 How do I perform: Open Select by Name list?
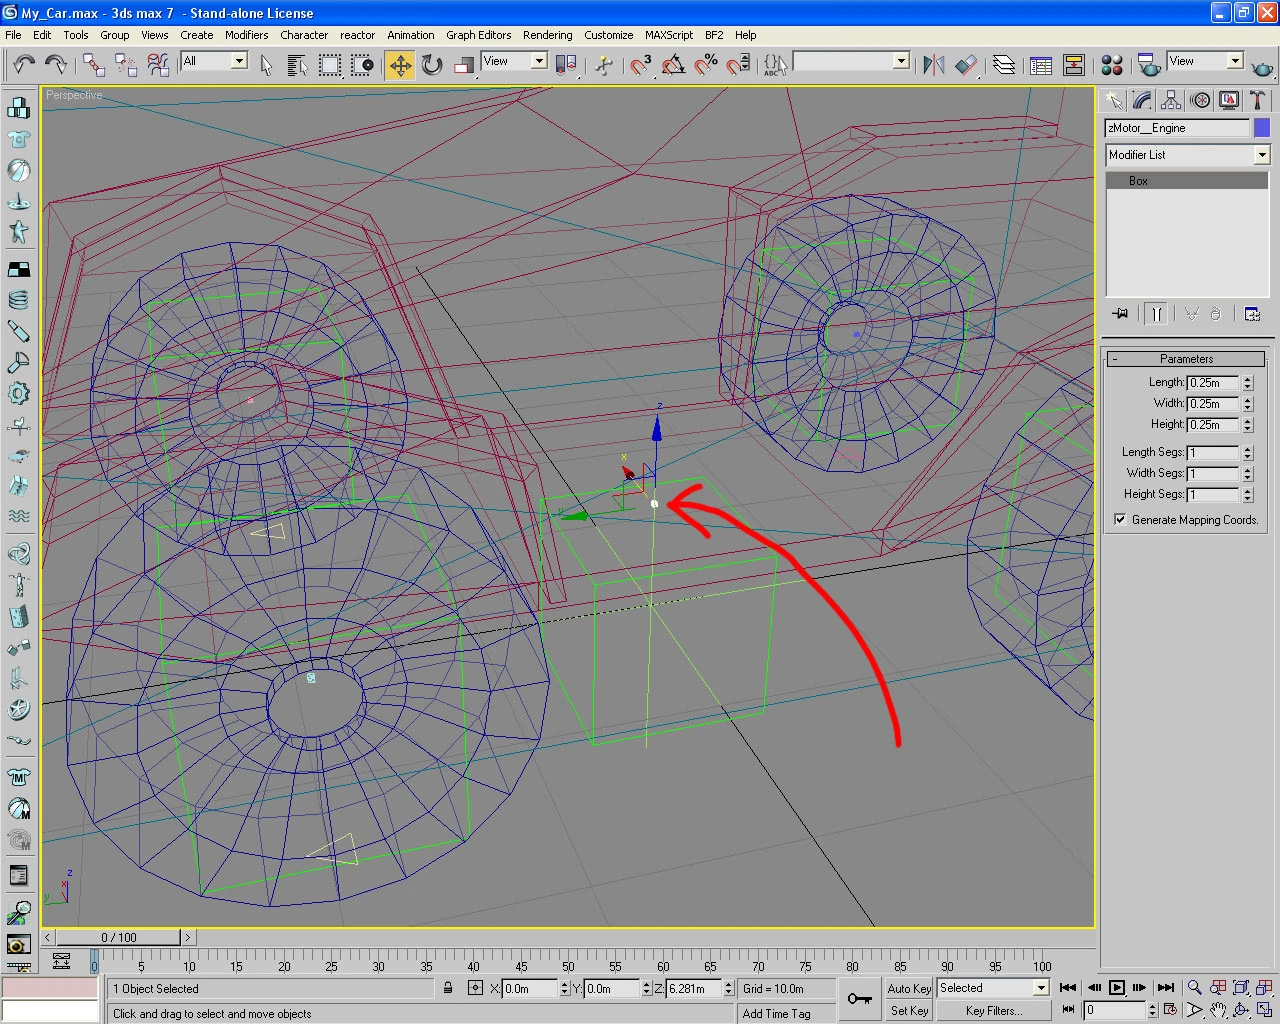(297, 65)
